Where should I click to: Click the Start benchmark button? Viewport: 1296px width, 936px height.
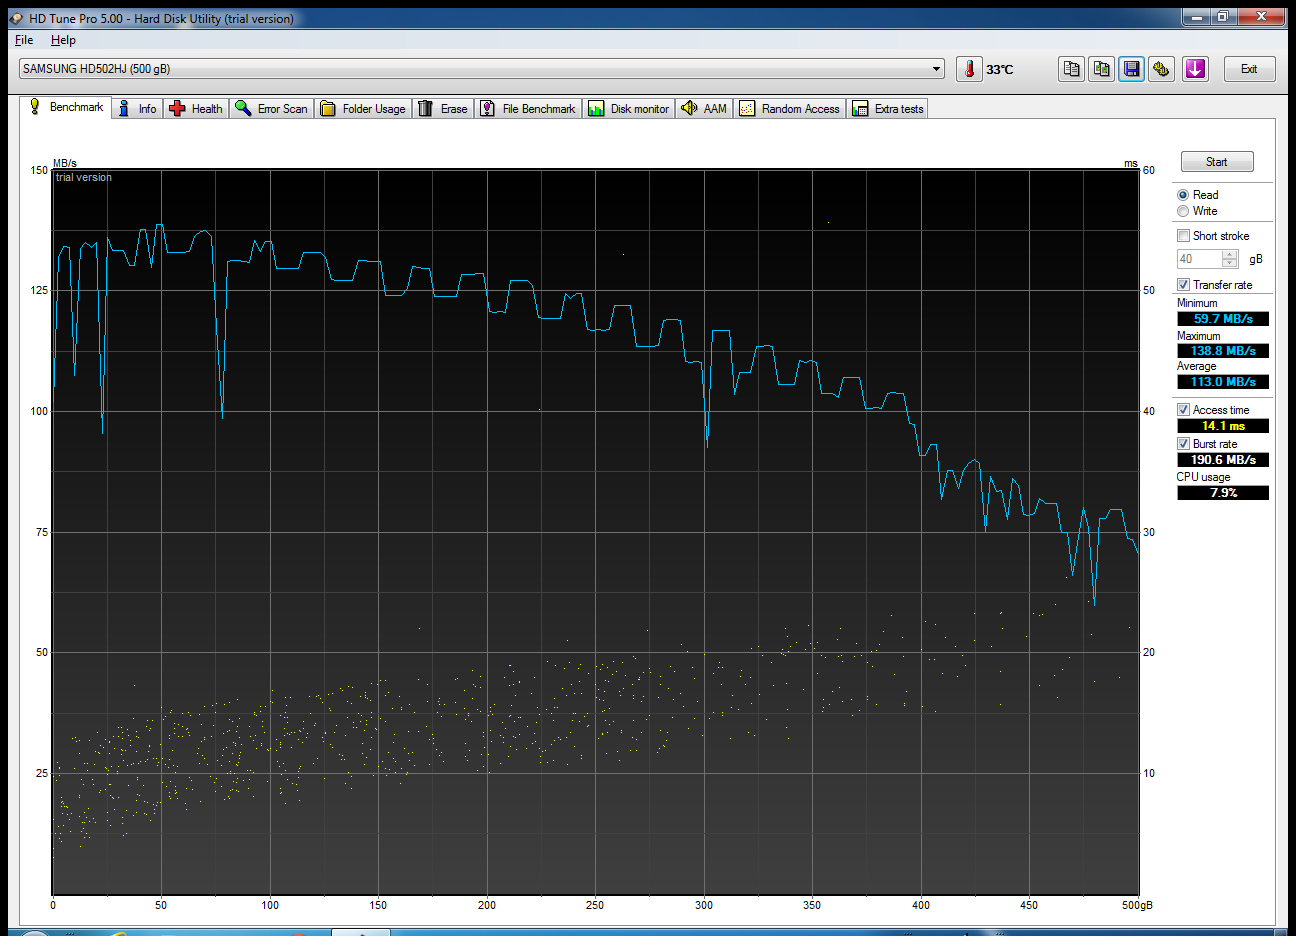click(x=1216, y=162)
